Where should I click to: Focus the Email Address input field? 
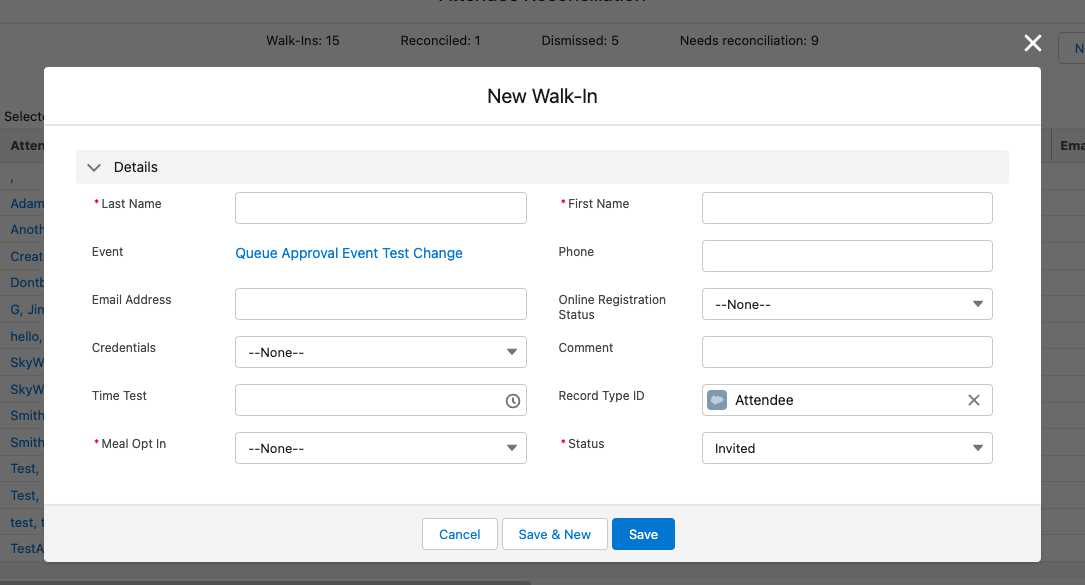380,304
